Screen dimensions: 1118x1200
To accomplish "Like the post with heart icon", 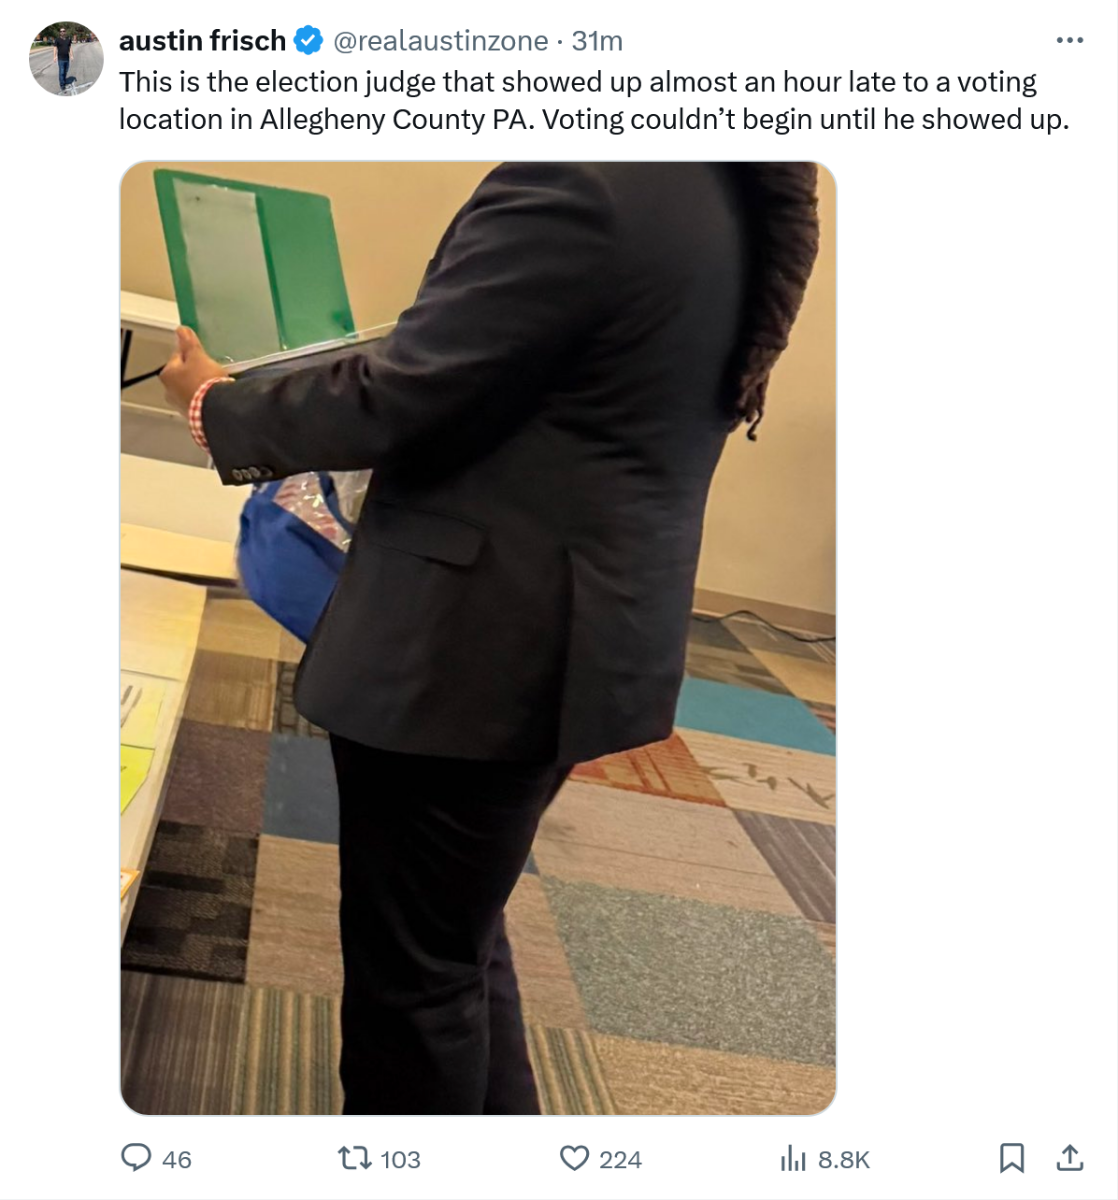I will (x=574, y=1158).
